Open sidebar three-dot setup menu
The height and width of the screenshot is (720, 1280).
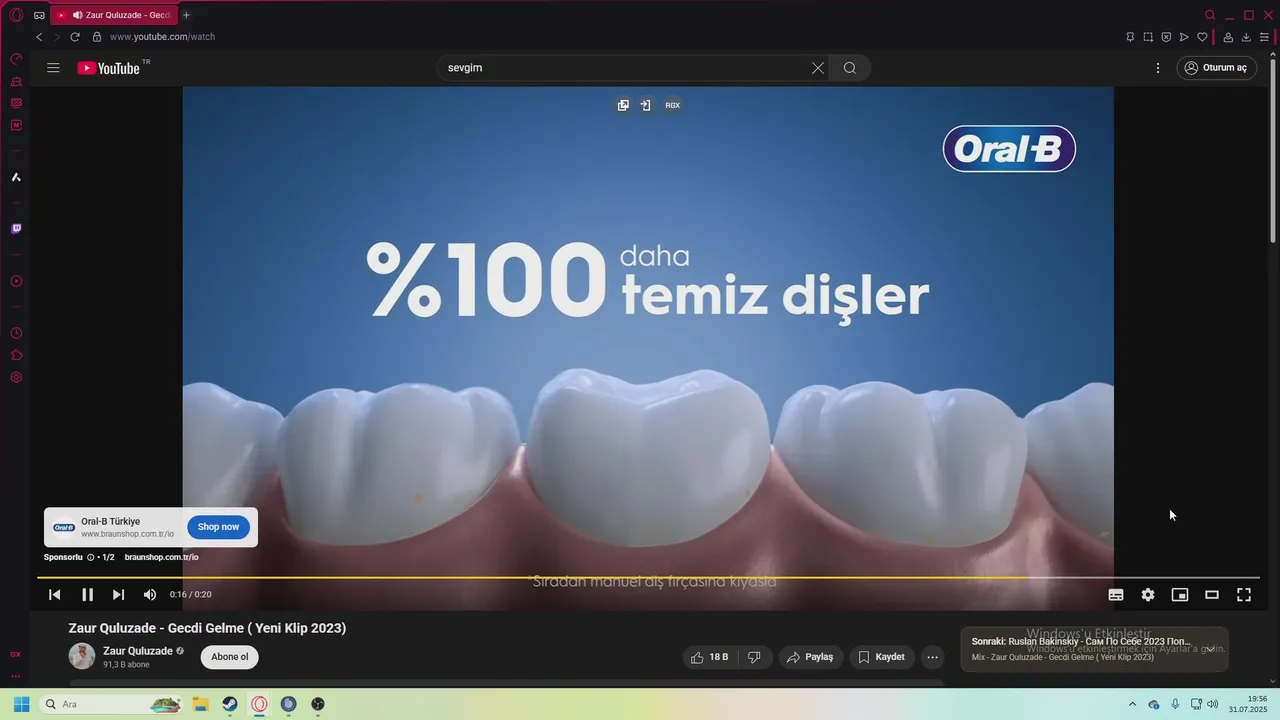(16, 676)
